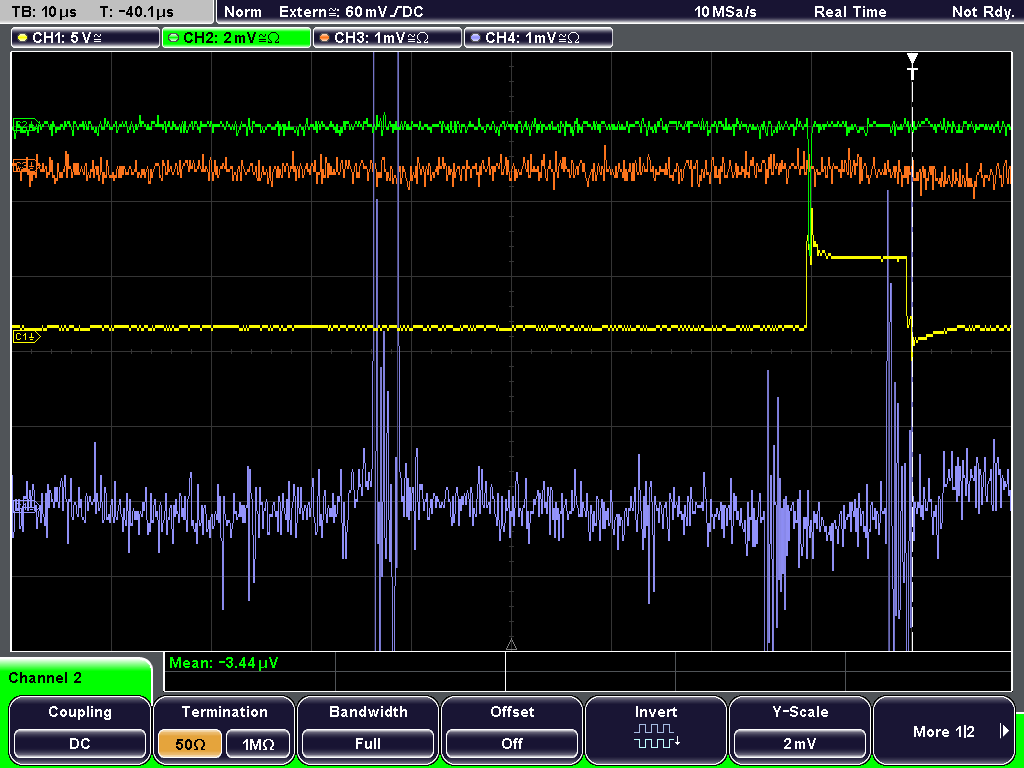Go to More 1|2 menu page
Viewport: 1024px width, 768px height.
pyautogui.click(x=944, y=729)
